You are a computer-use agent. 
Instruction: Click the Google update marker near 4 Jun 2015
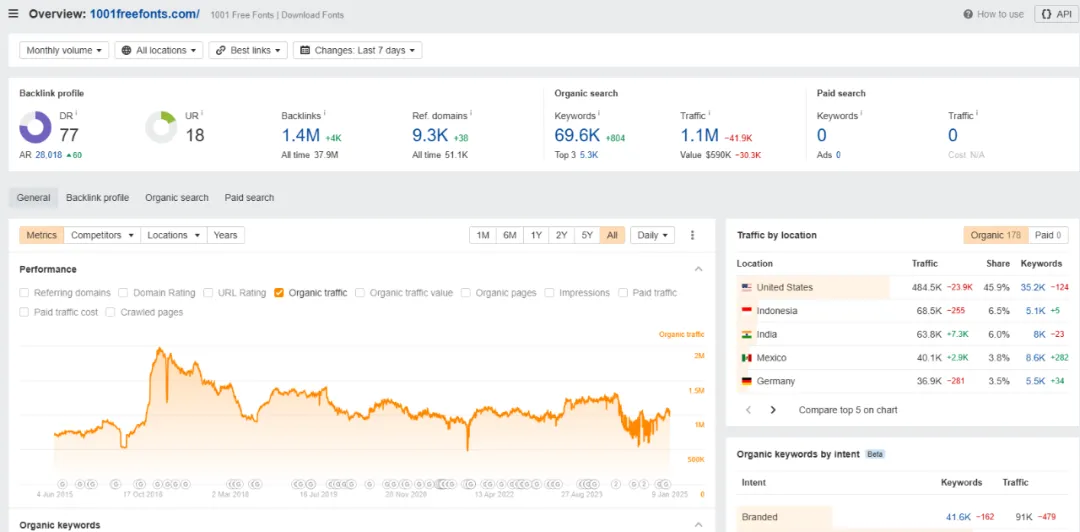(62, 483)
